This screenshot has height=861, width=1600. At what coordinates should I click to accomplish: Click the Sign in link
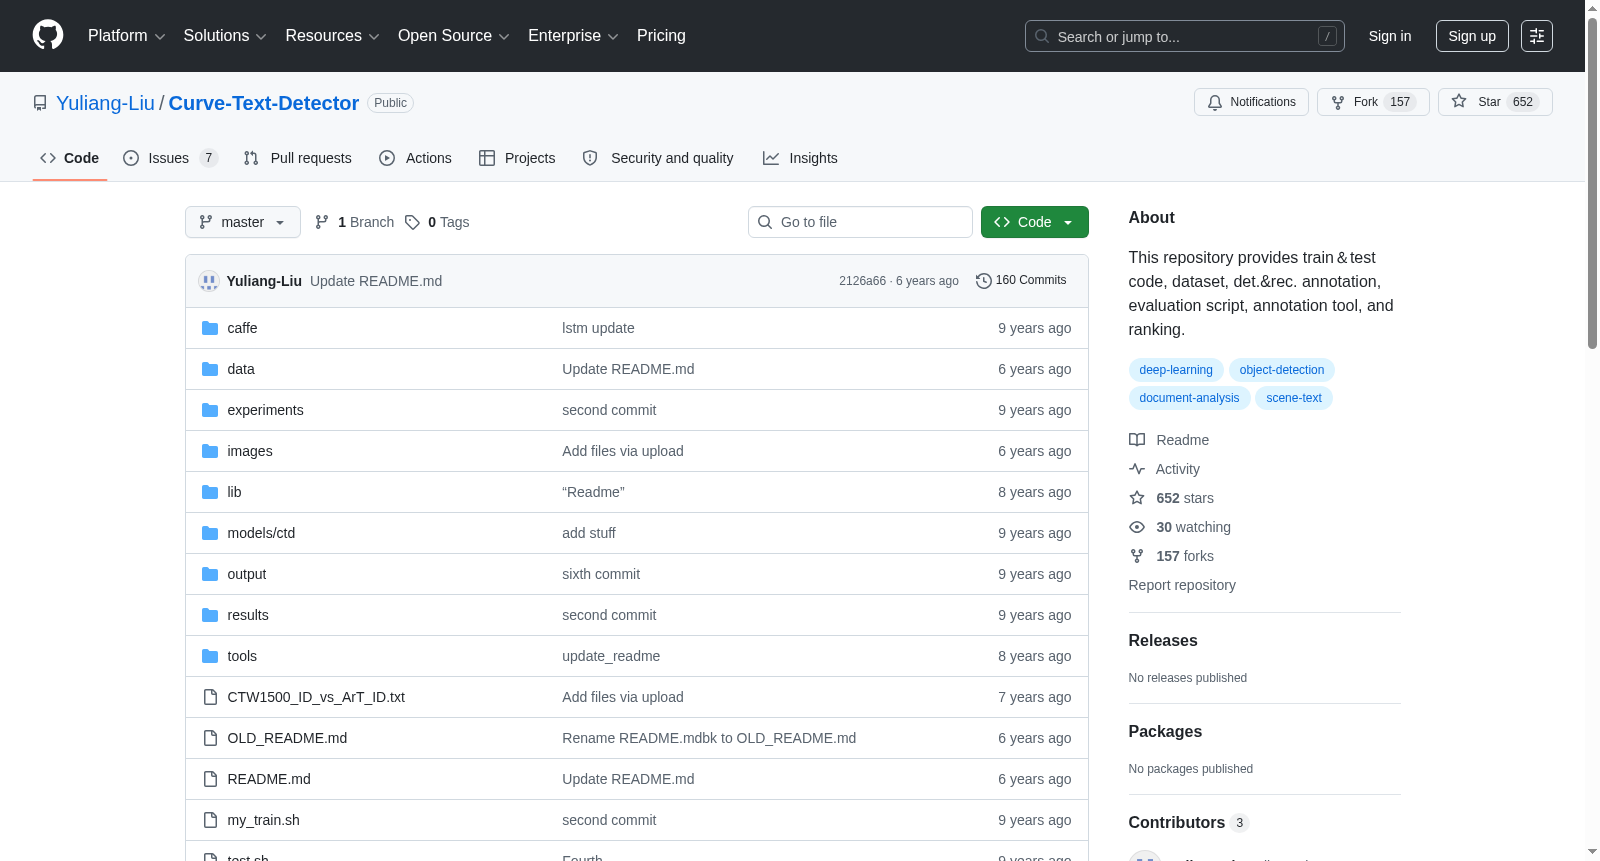click(x=1390, y=36)
